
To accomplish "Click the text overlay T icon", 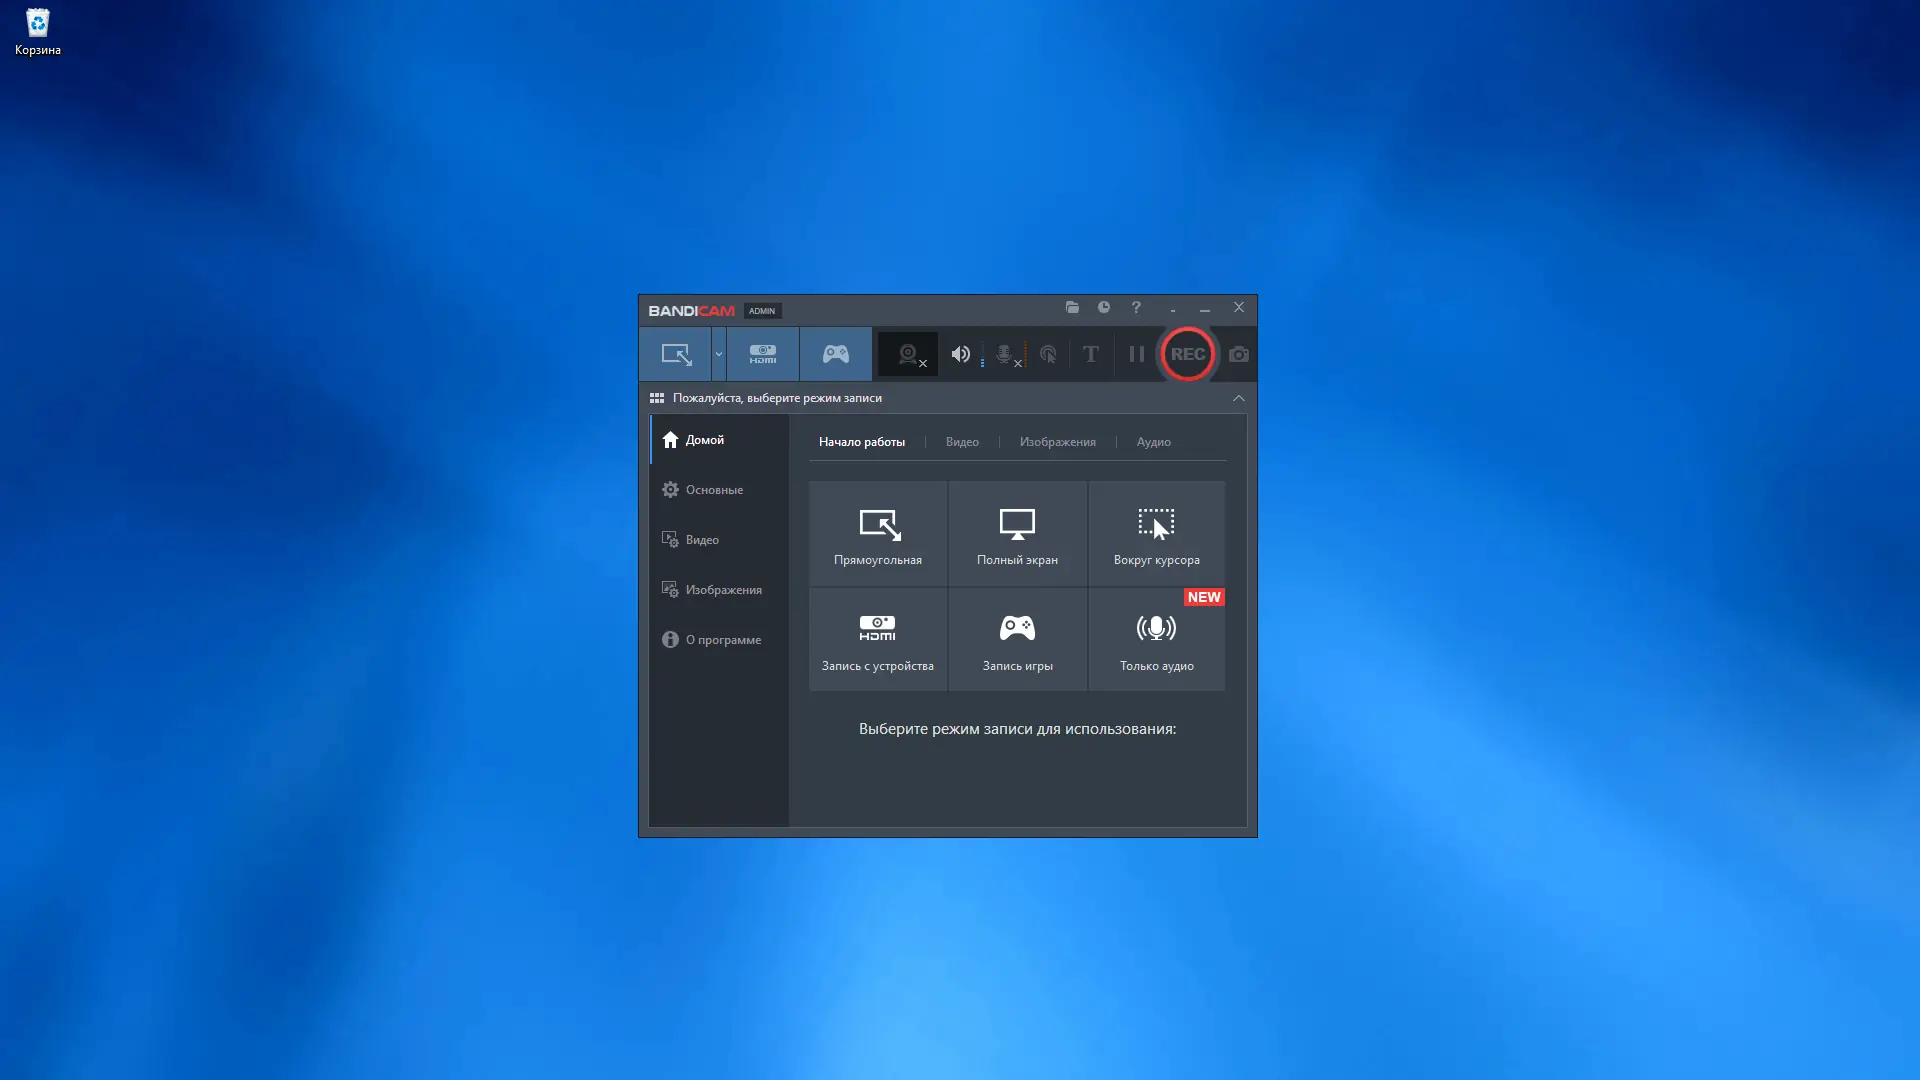I will 1091,354.
